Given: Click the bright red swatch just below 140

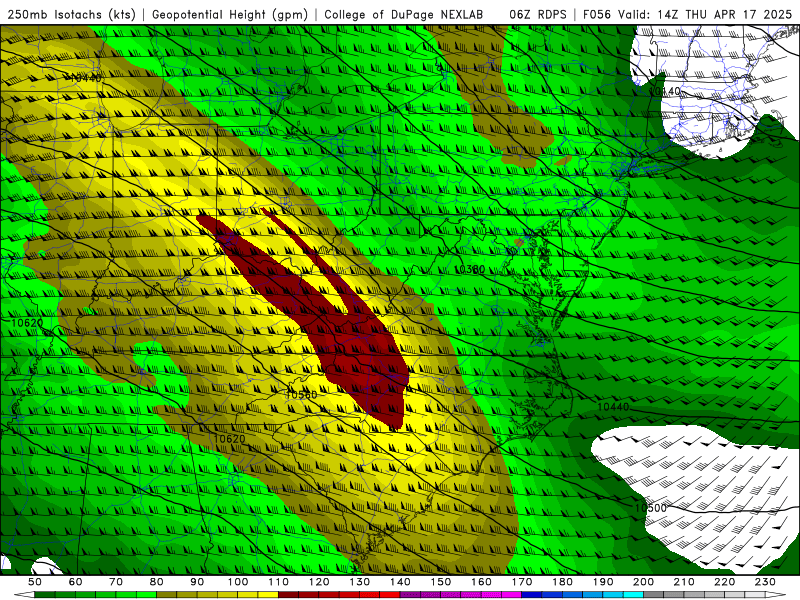Looking at the screenshot, I should [x=390, y=595].
